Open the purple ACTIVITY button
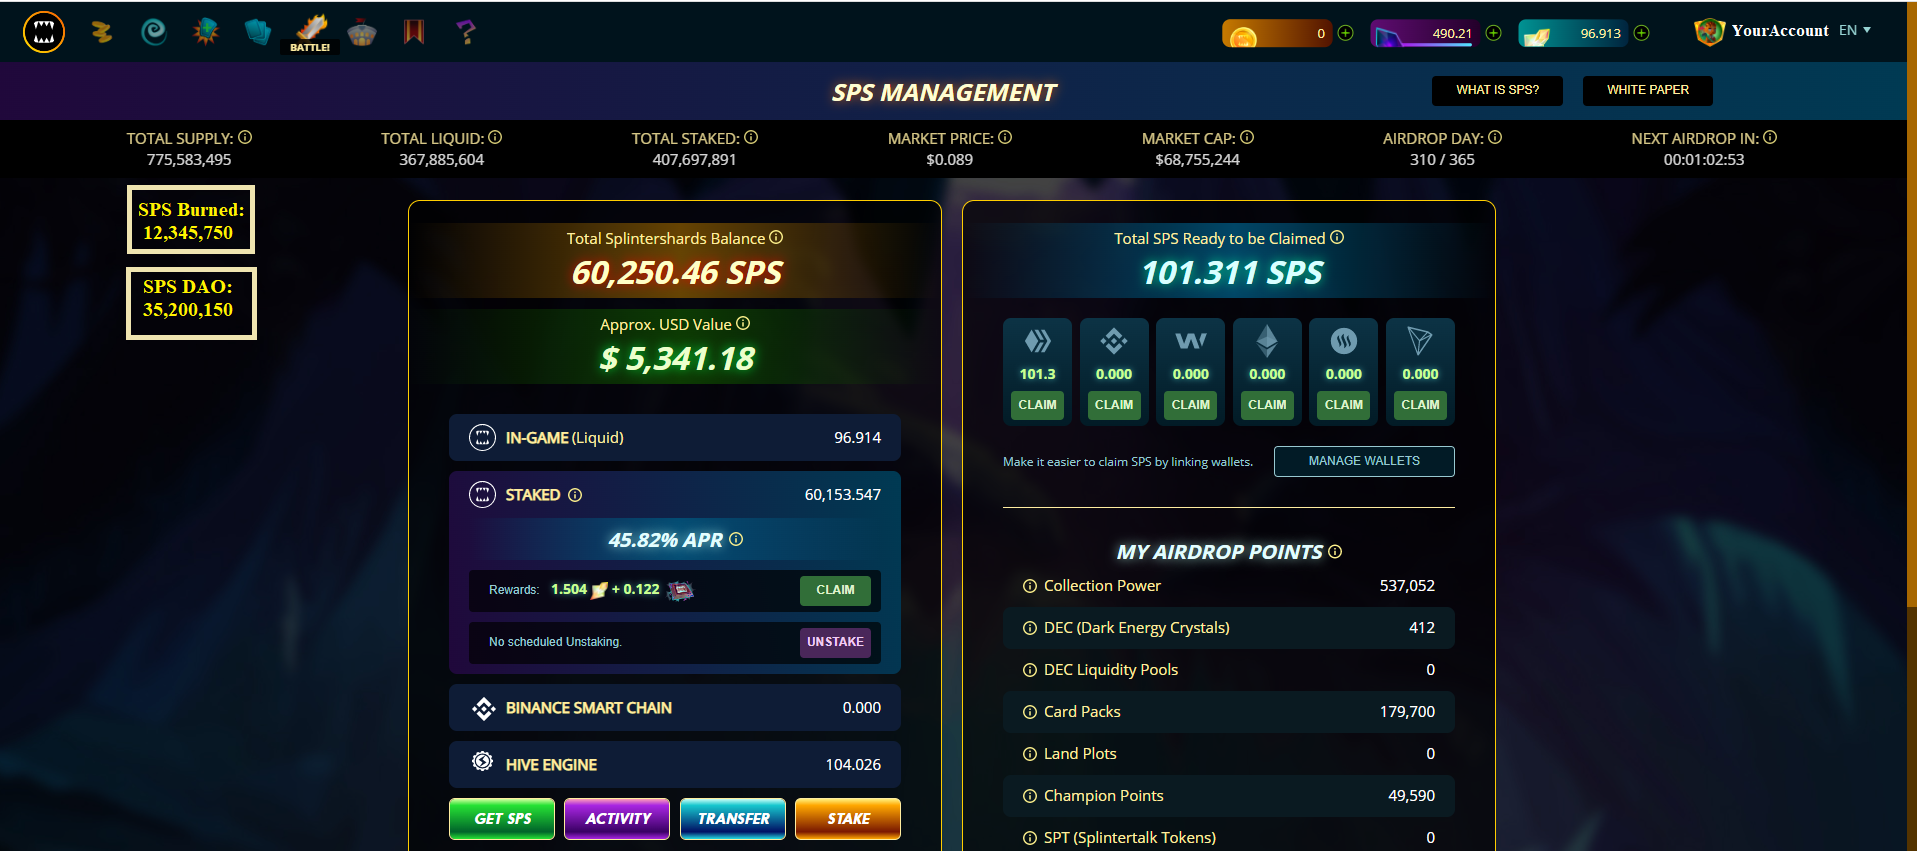Image resolution: width=1917 pixels, height=851 pixels. point(617,819)
